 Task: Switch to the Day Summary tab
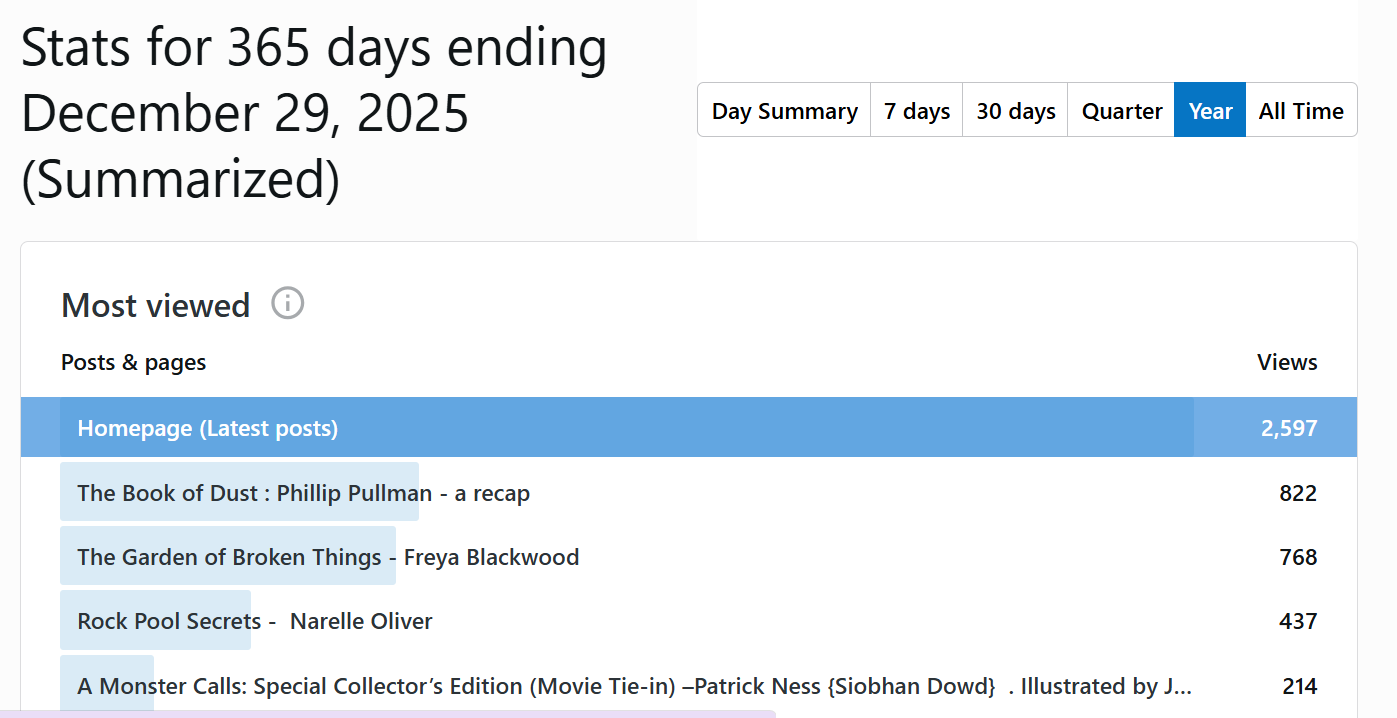784,111
